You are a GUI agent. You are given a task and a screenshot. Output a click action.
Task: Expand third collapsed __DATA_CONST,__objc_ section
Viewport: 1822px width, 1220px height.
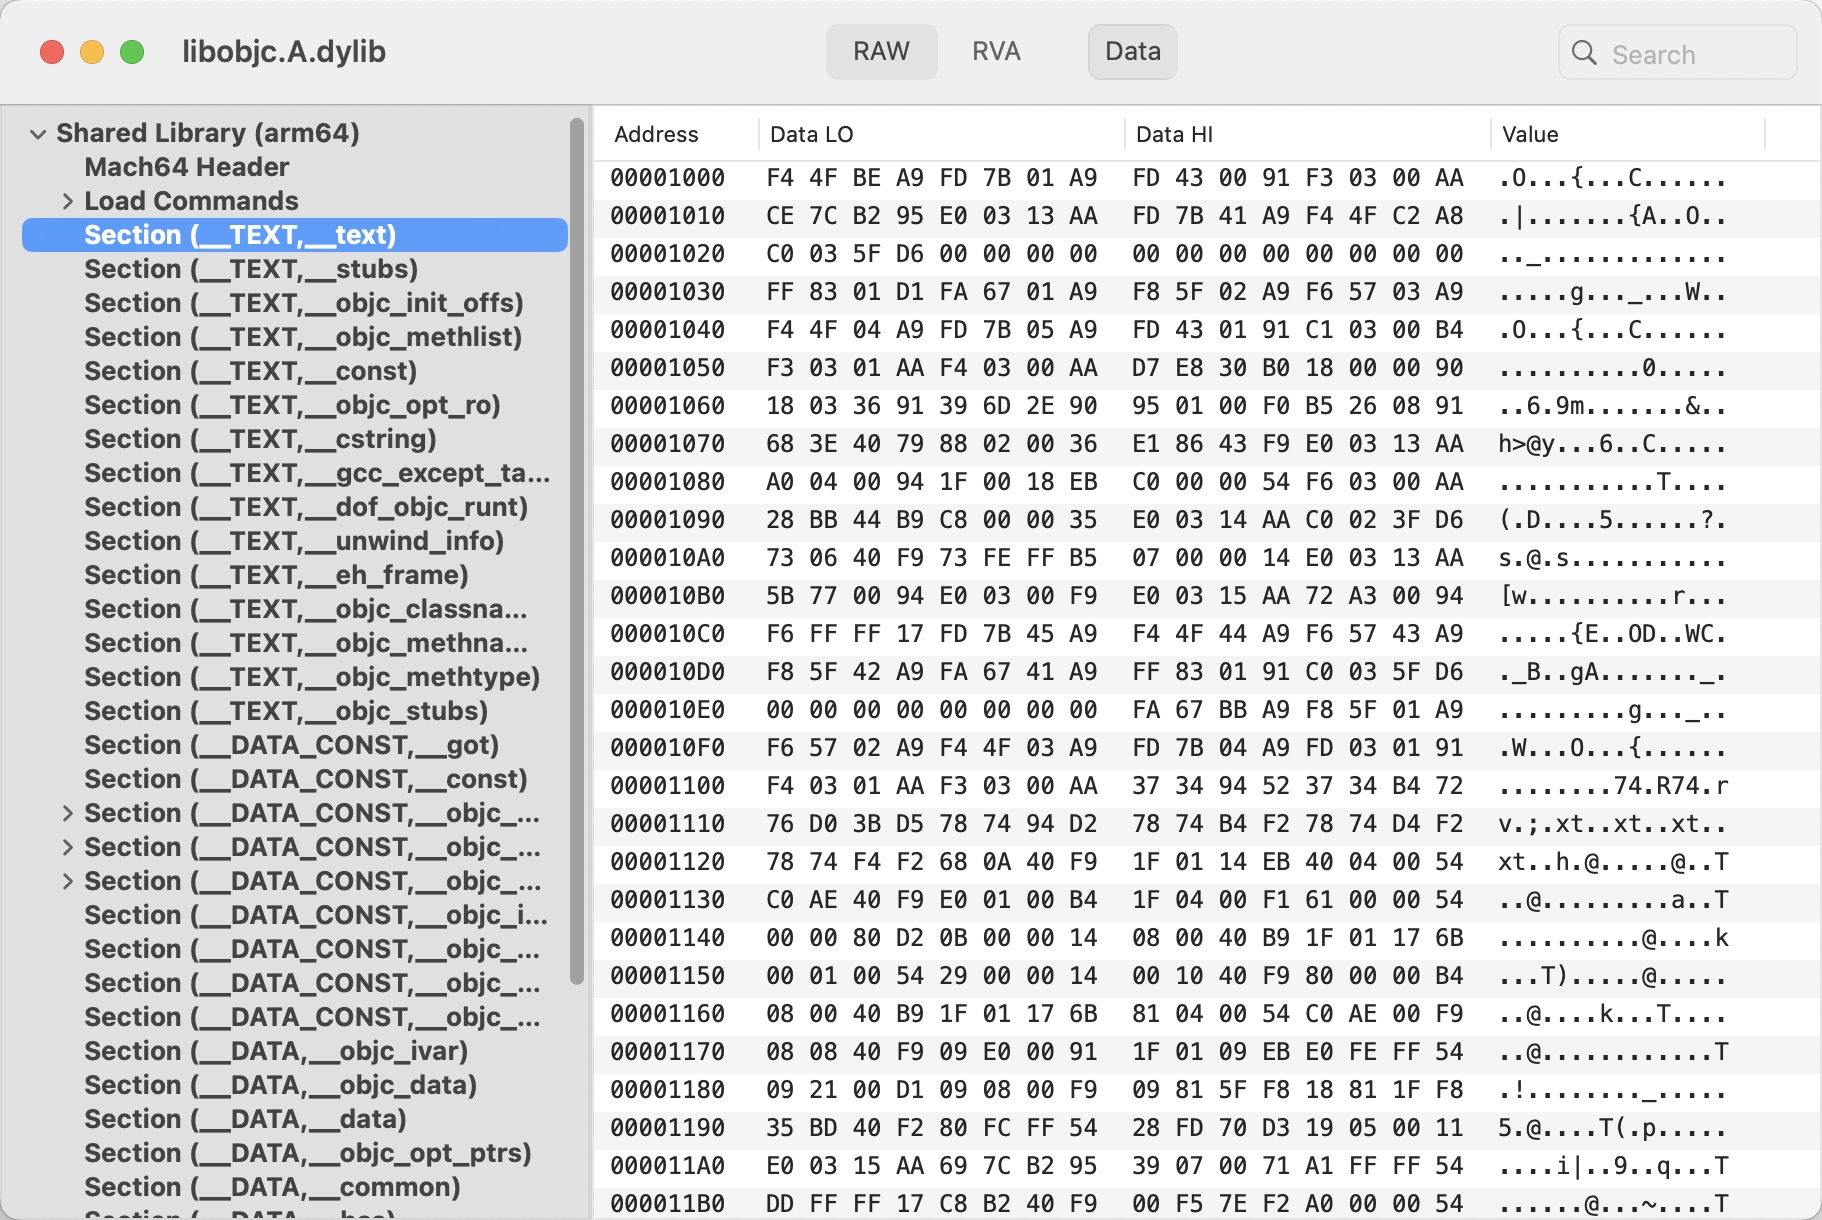(67, 882)
